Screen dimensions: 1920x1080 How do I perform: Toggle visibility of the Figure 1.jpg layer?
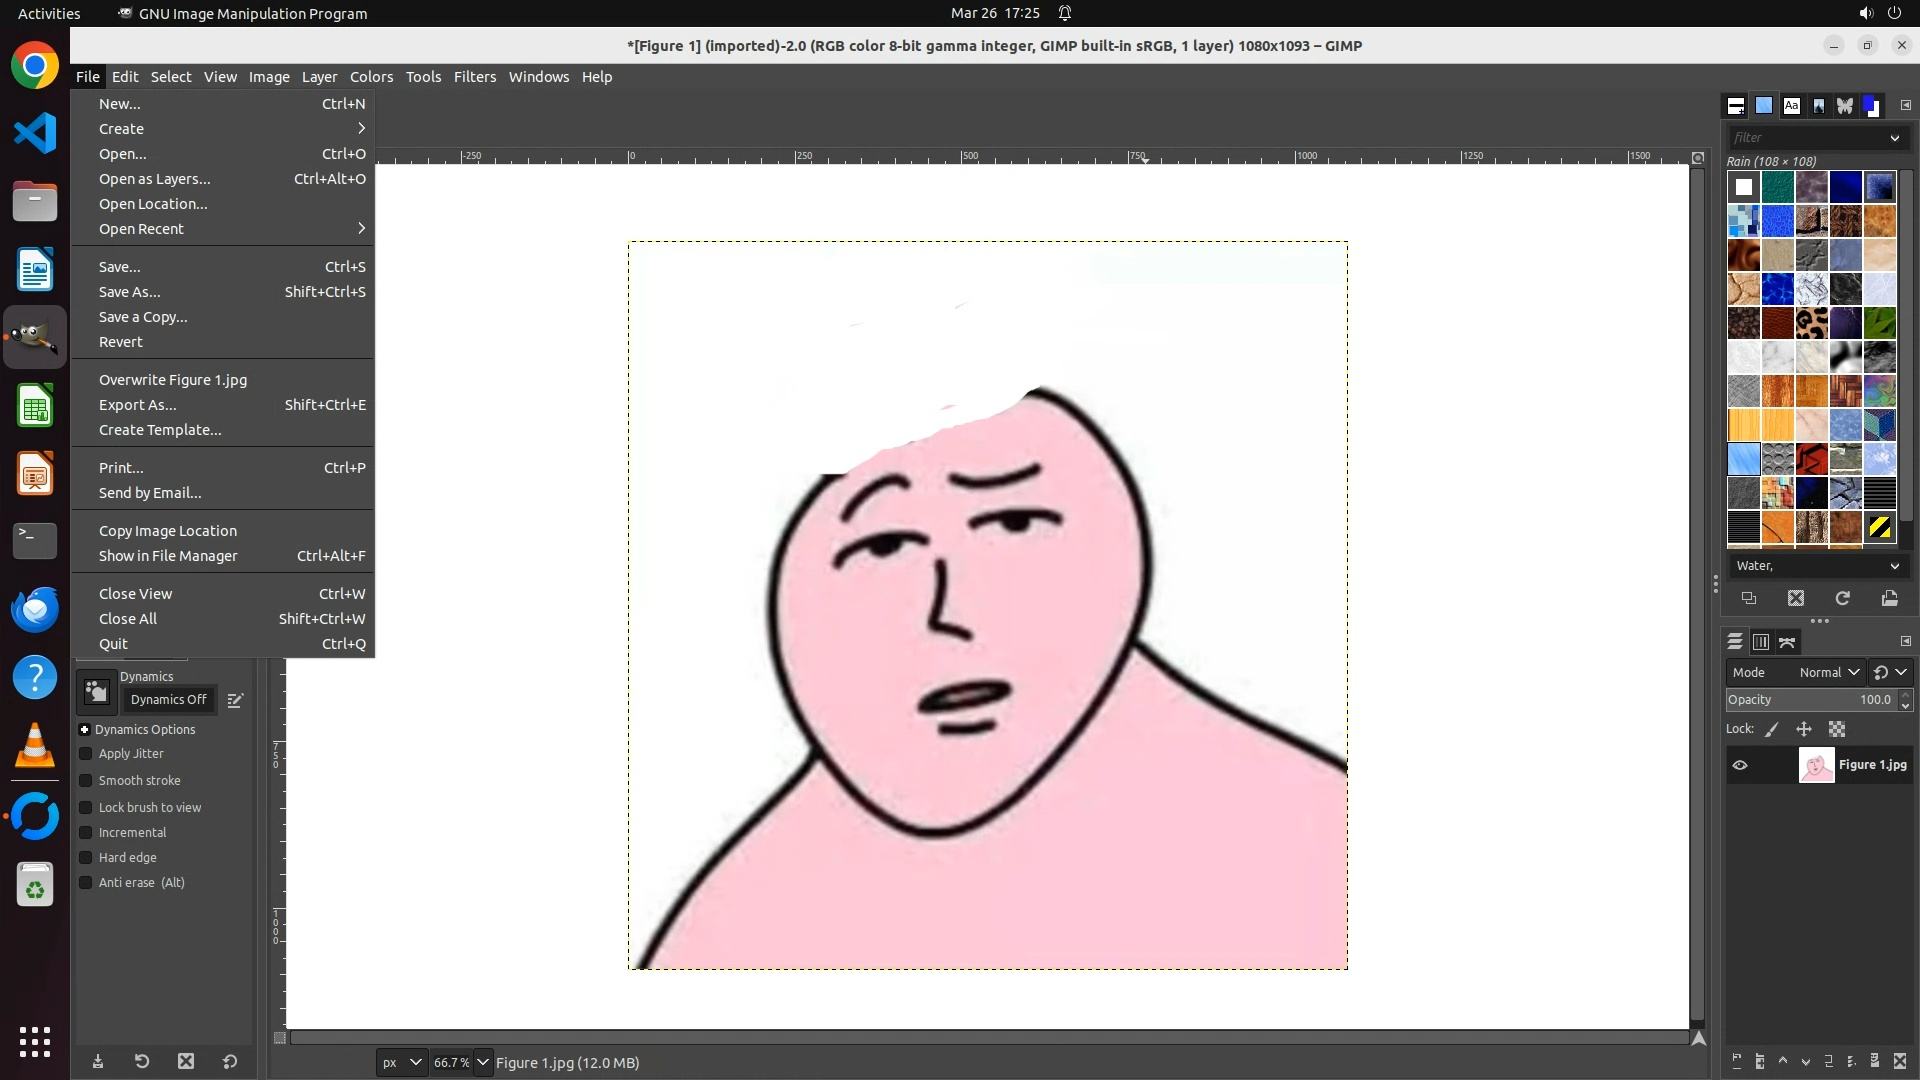pos(1740,765)
